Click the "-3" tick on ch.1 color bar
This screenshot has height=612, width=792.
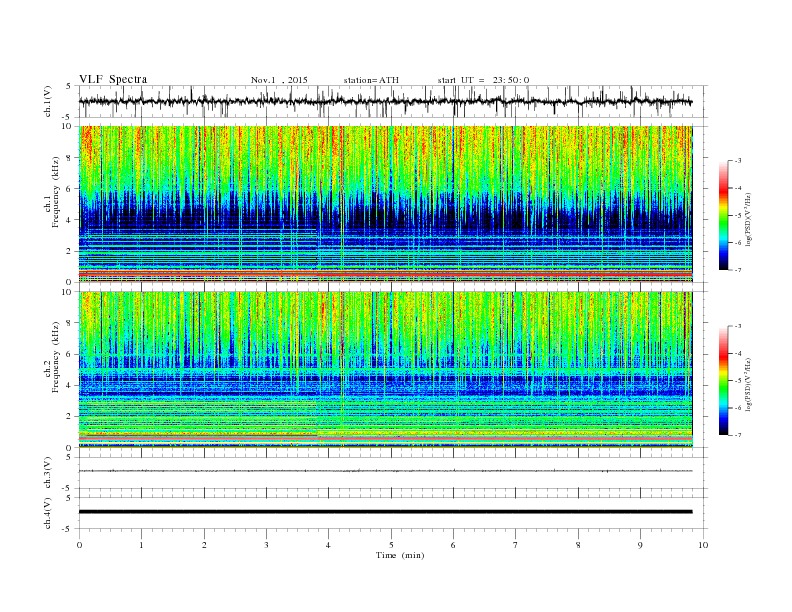coord(737,161)
